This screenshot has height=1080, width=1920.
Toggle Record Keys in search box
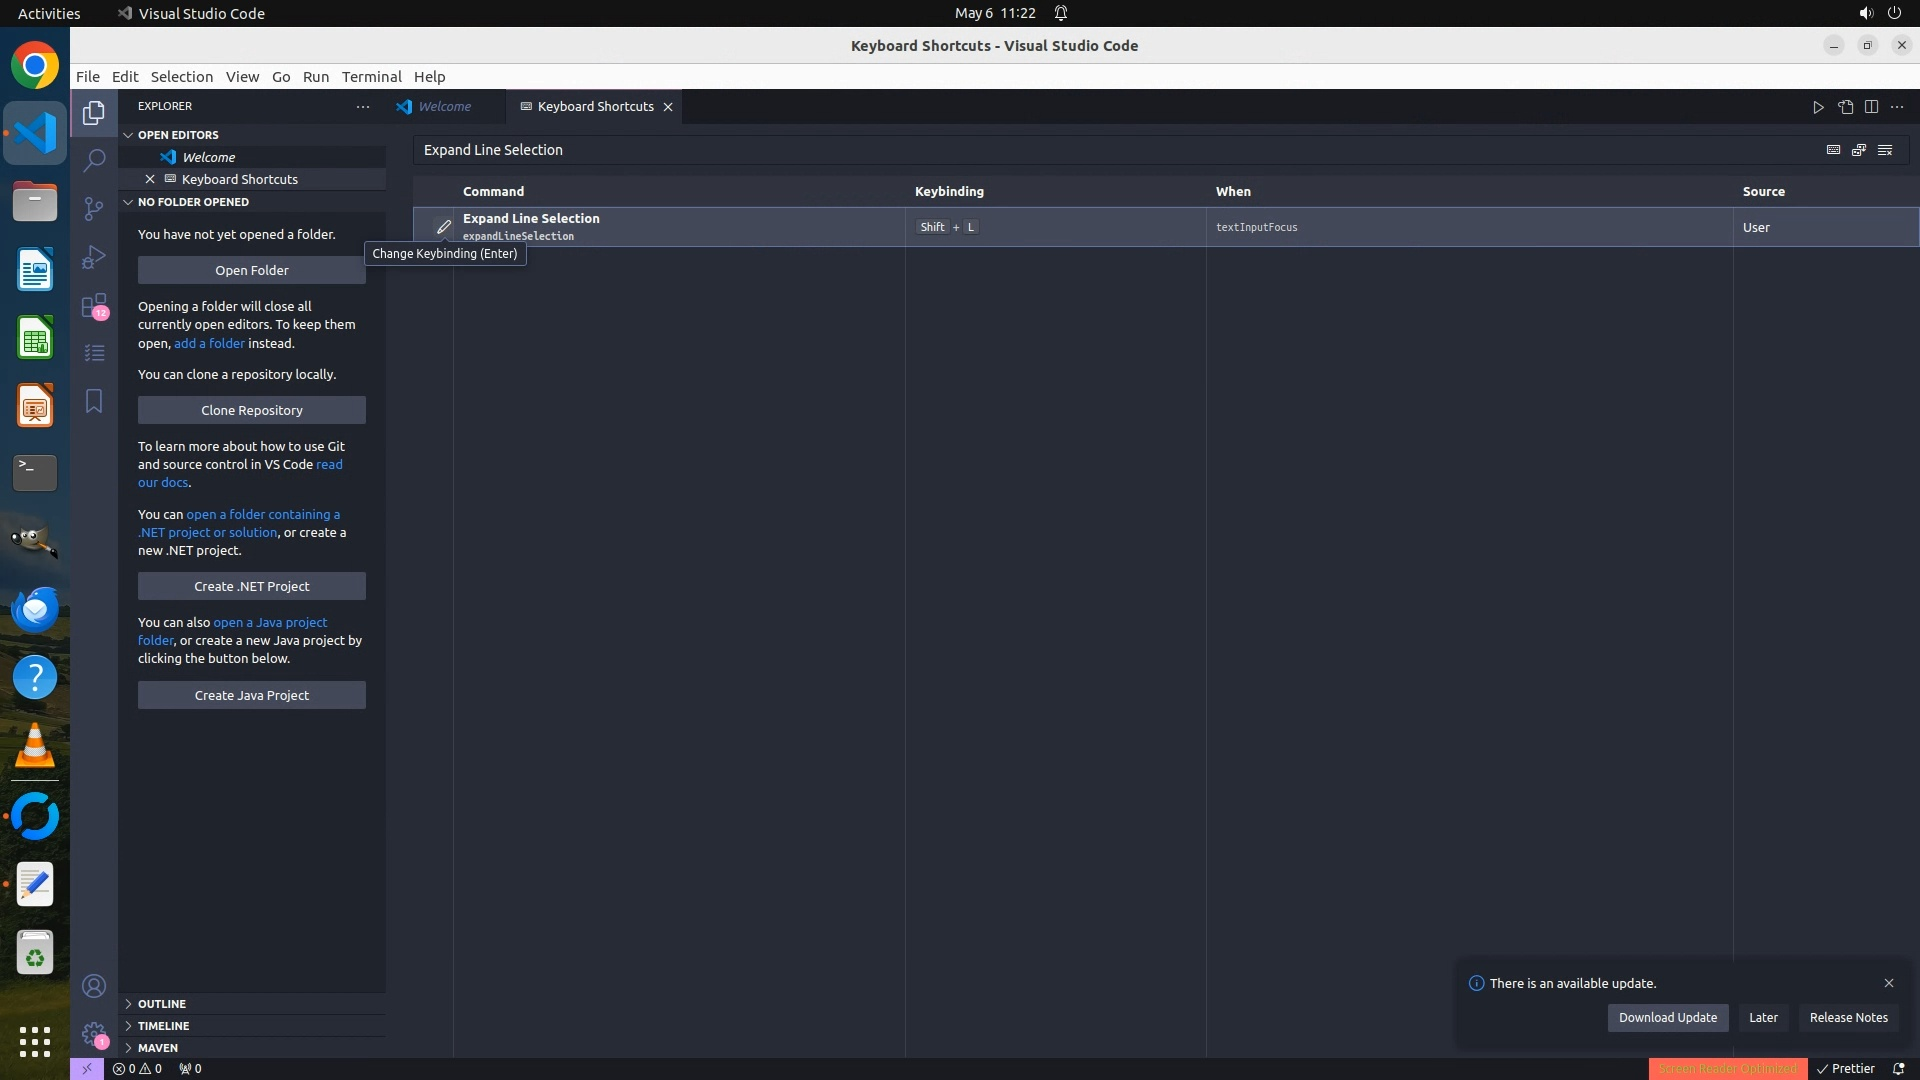point(1833,150)
